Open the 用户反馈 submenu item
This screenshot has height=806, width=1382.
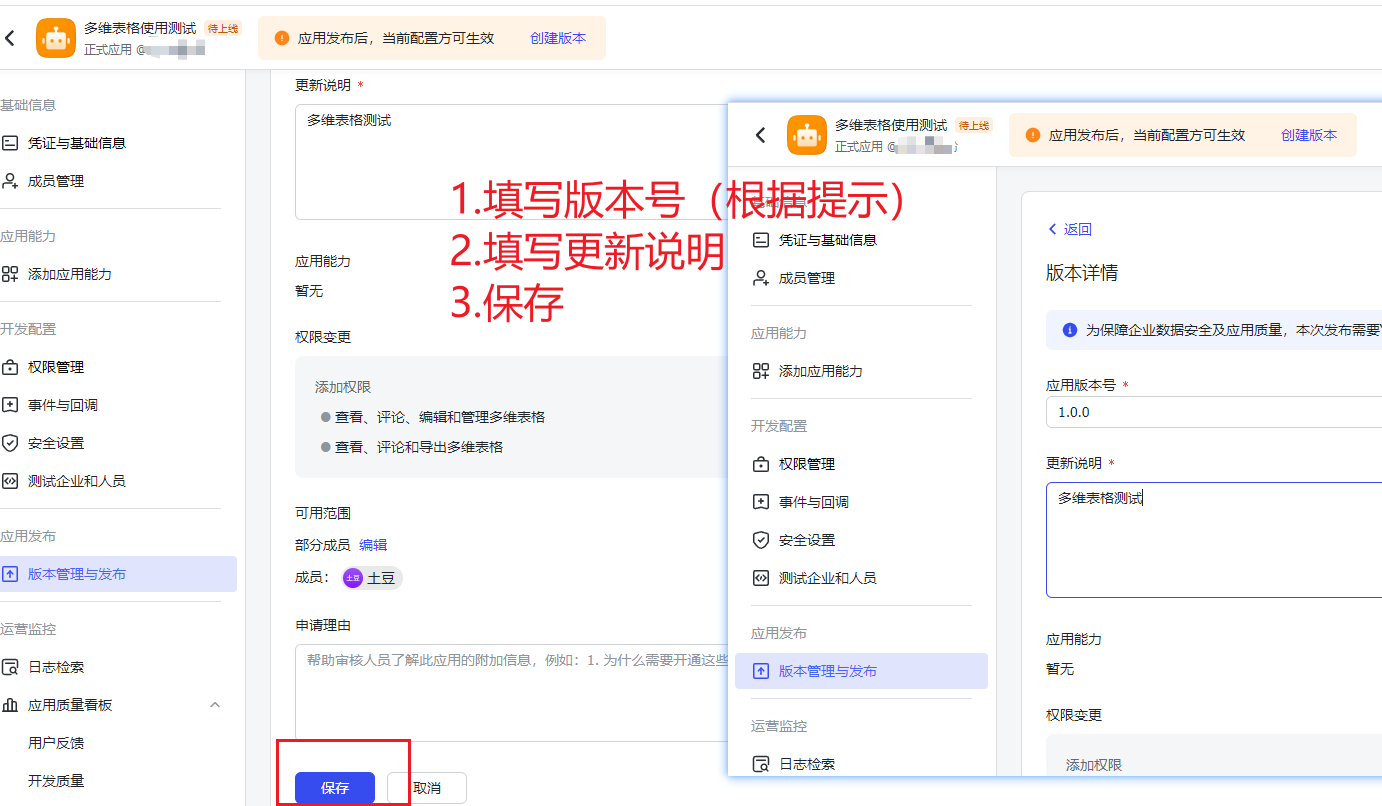(x=56, y=743)
